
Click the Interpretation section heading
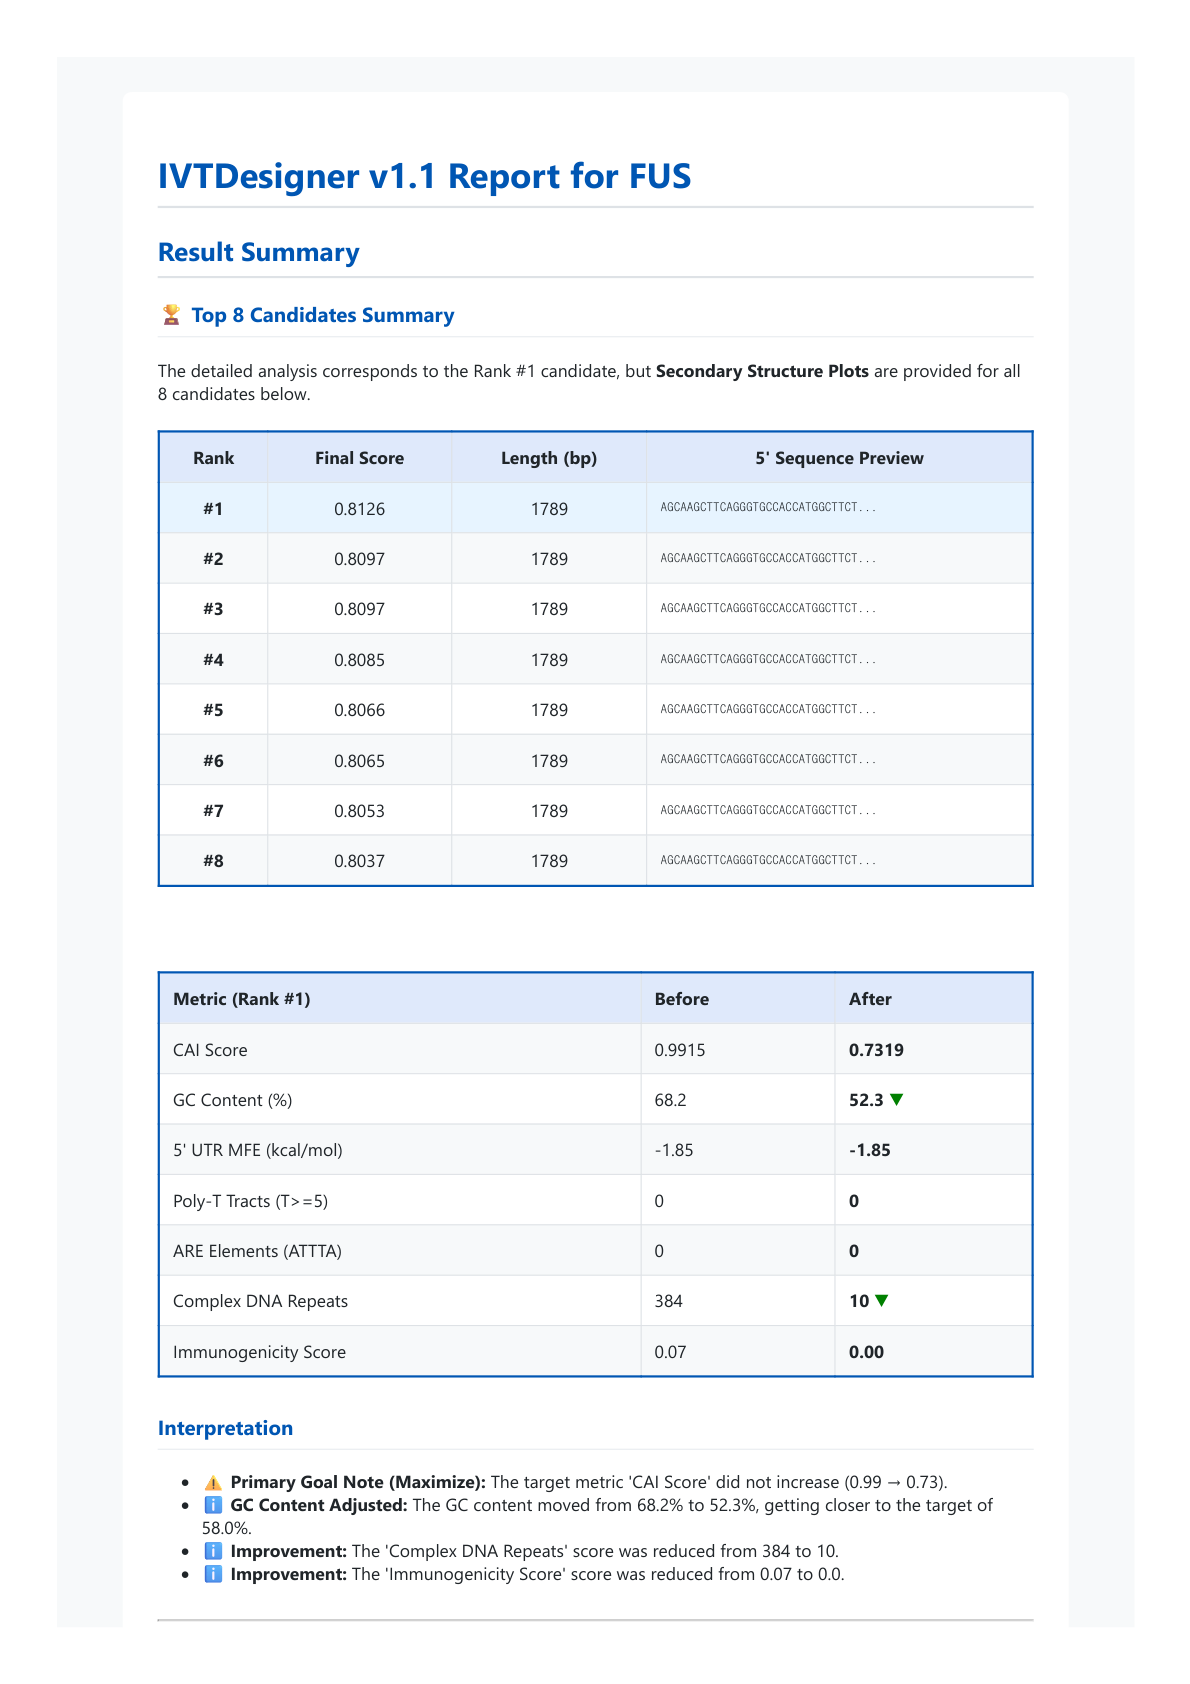(x=225, y=1428)
